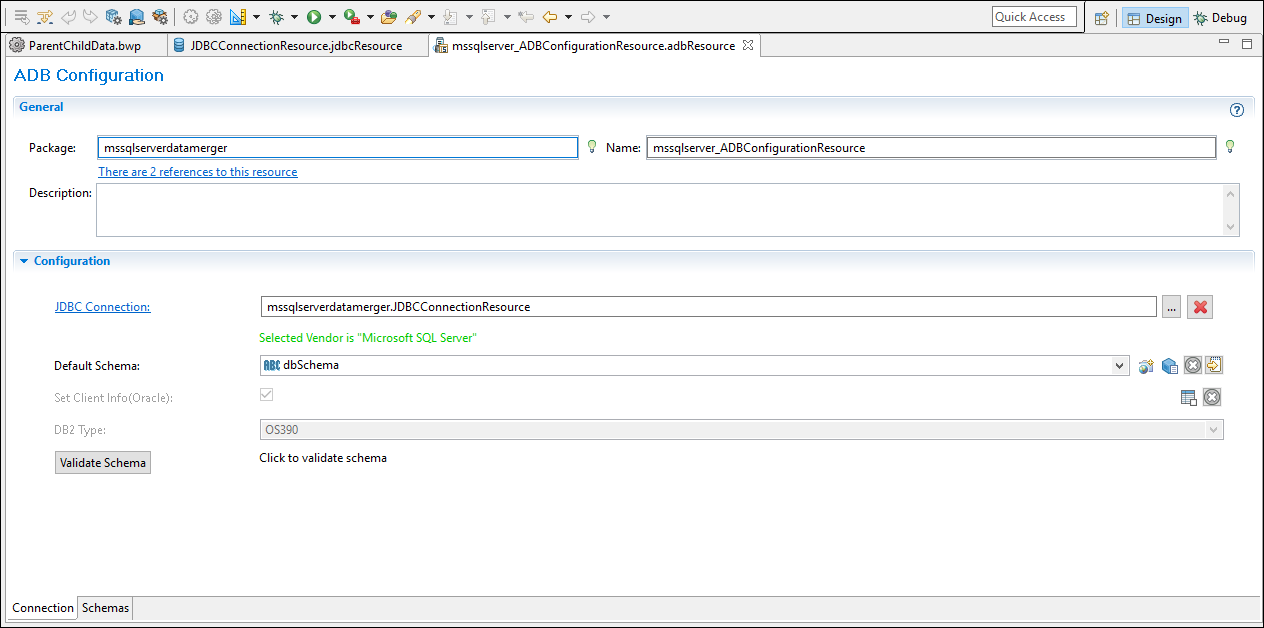The height and width of the screenshot is (628, 1264).
Task: Click the Open Perspective icon
Action: tap(1101, 18)
